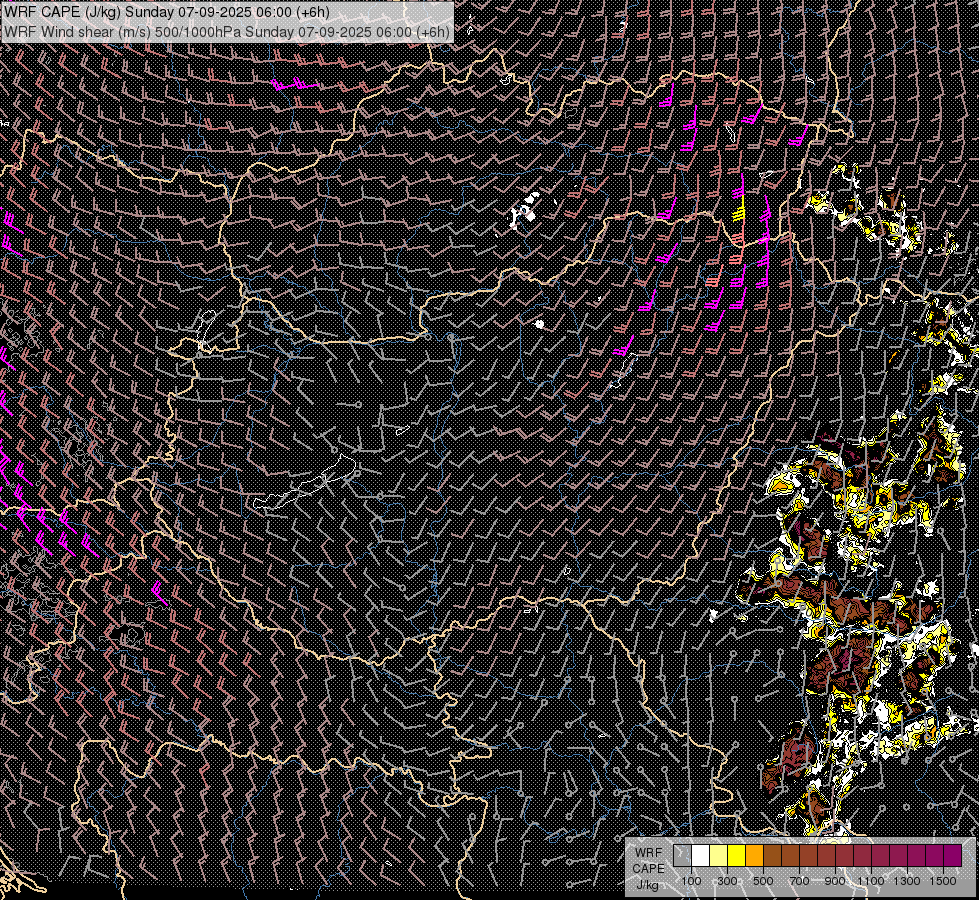Select the gray legend swatch below 100

click(x=682, y=856)
